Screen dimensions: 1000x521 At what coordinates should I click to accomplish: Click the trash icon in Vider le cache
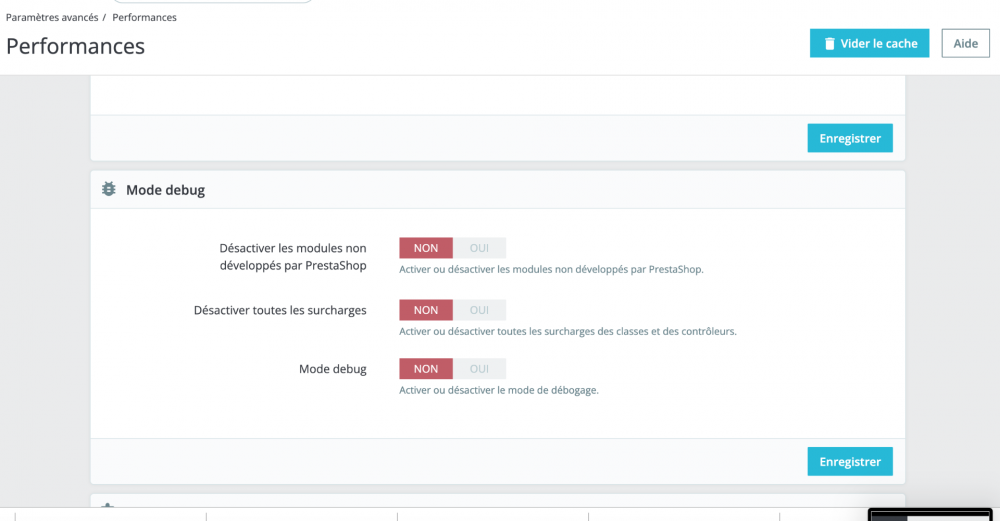(829, 44)
